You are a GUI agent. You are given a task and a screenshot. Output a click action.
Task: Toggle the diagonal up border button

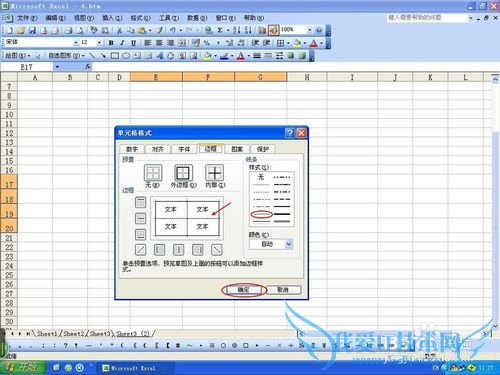click(141, 250)
